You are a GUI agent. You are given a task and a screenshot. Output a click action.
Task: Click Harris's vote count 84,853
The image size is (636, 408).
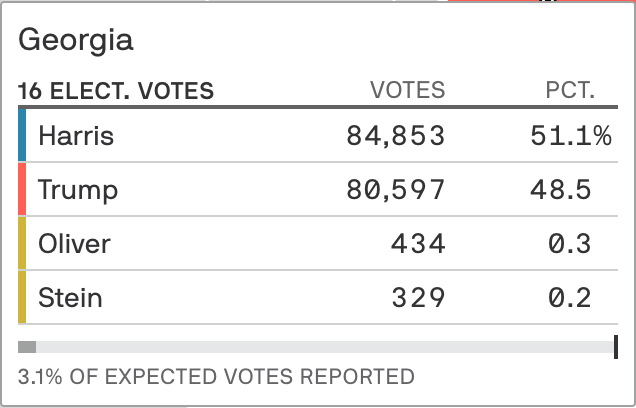pyautogui.click(x=395, y=135)
